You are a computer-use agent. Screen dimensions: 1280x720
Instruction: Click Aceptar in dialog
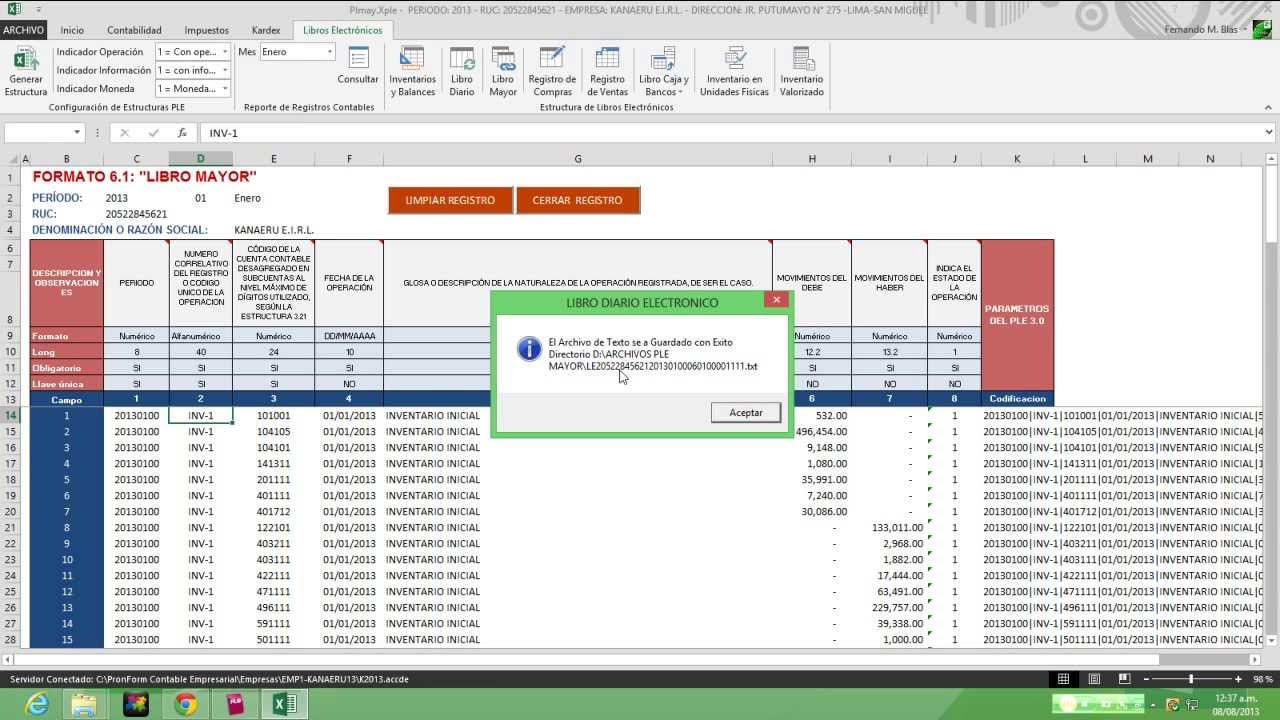[746, 412]
